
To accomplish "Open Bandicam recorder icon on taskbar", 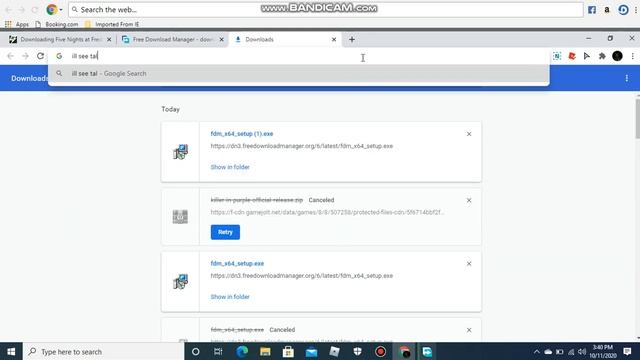I will tap(380, 351).
